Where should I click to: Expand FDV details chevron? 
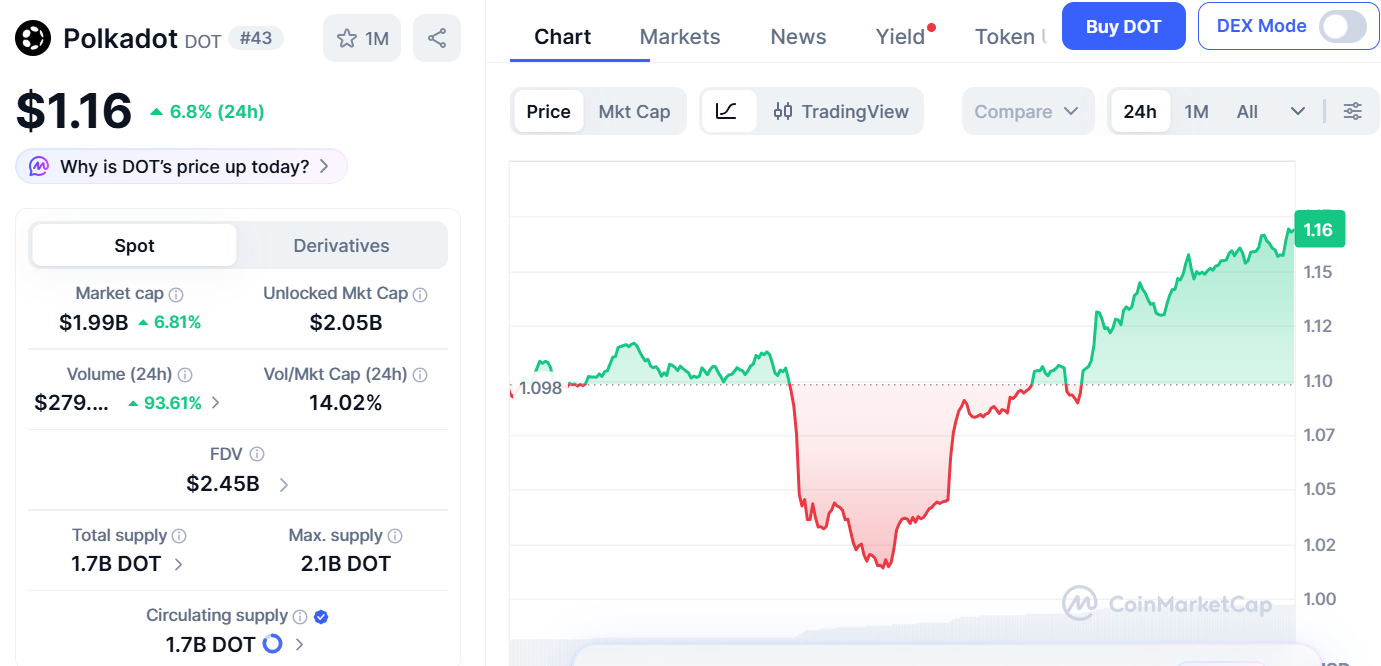(x=284, y=484)
